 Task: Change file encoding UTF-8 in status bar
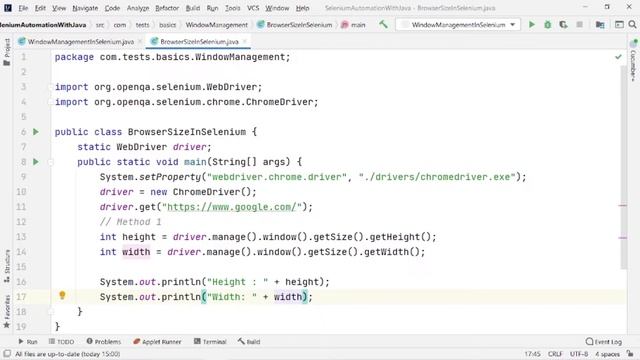(x=579, y=354)
